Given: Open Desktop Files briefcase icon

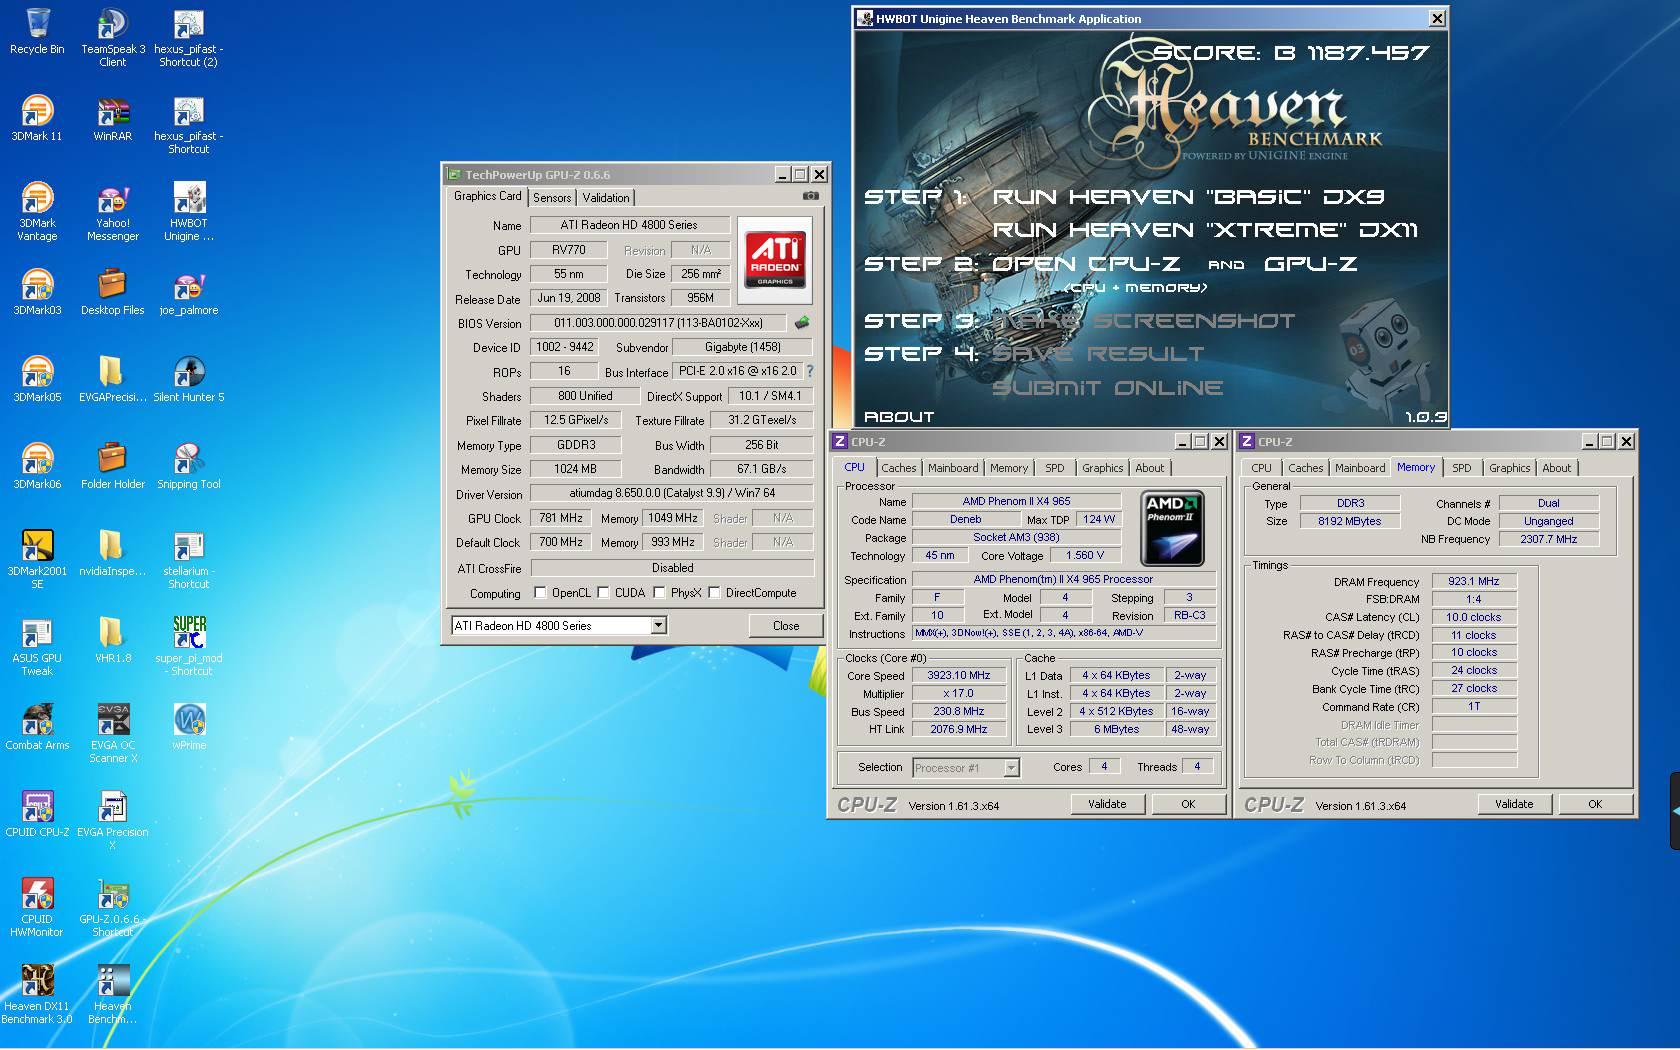Looking at the screenshot, I should tap(113, 292).
